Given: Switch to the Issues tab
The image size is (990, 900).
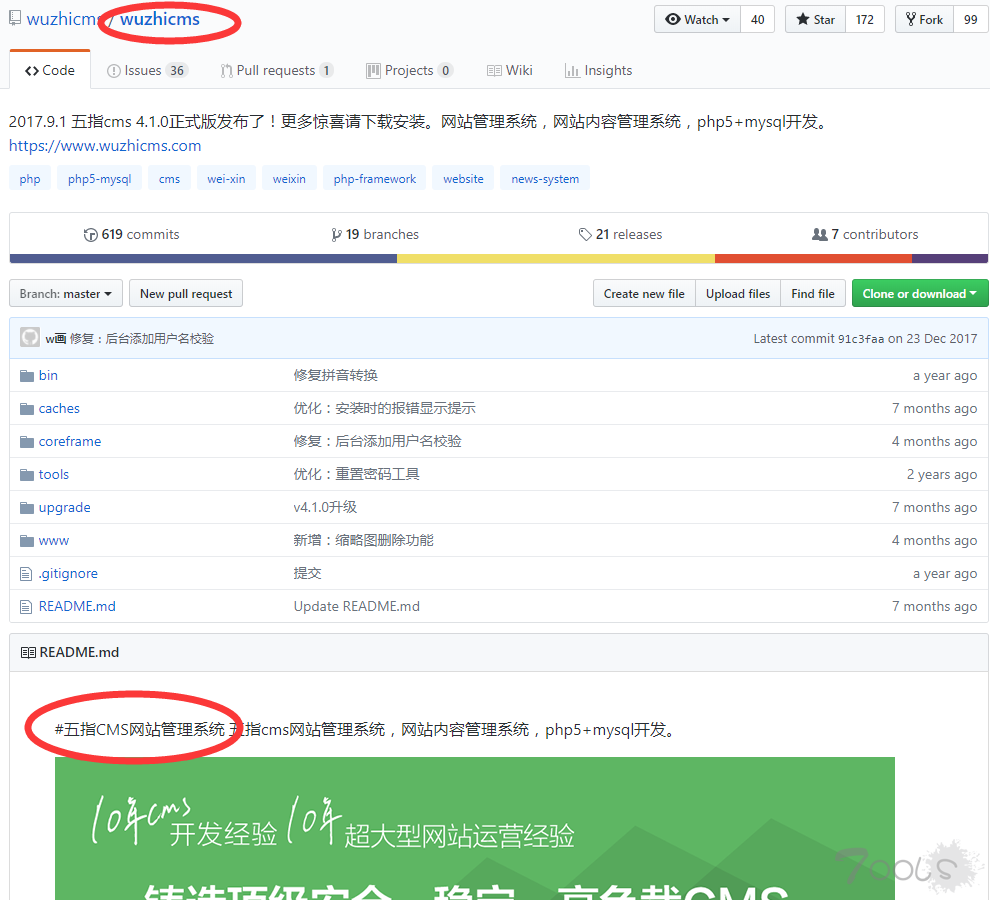Looking at the screenshot, I should pos(146,70).
